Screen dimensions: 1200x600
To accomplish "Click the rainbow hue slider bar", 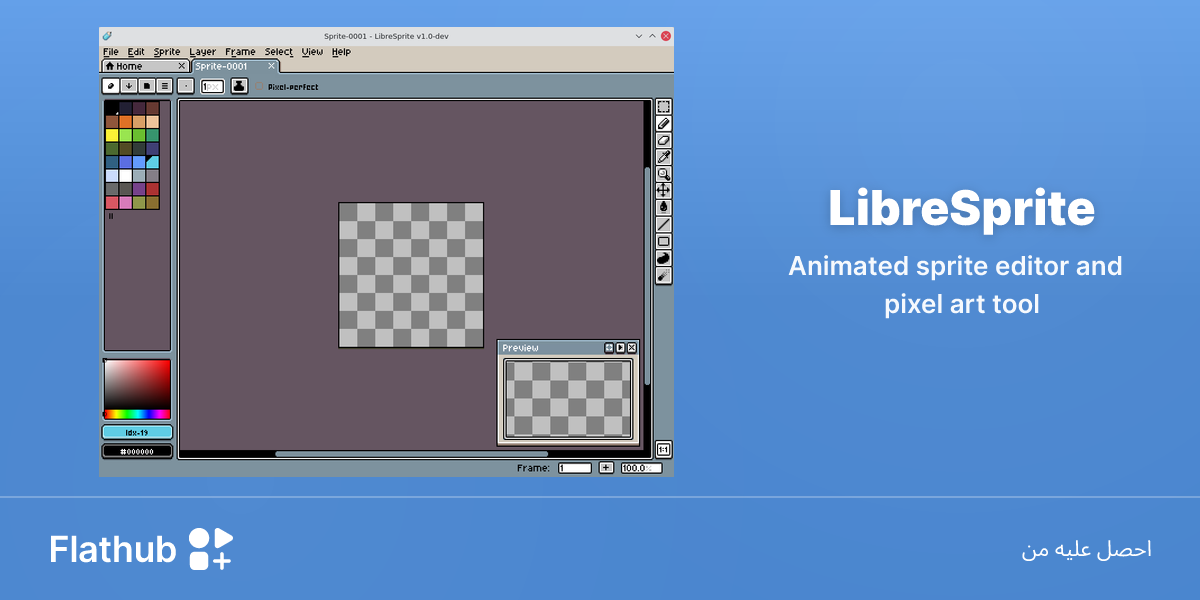I will pos(137,414).
